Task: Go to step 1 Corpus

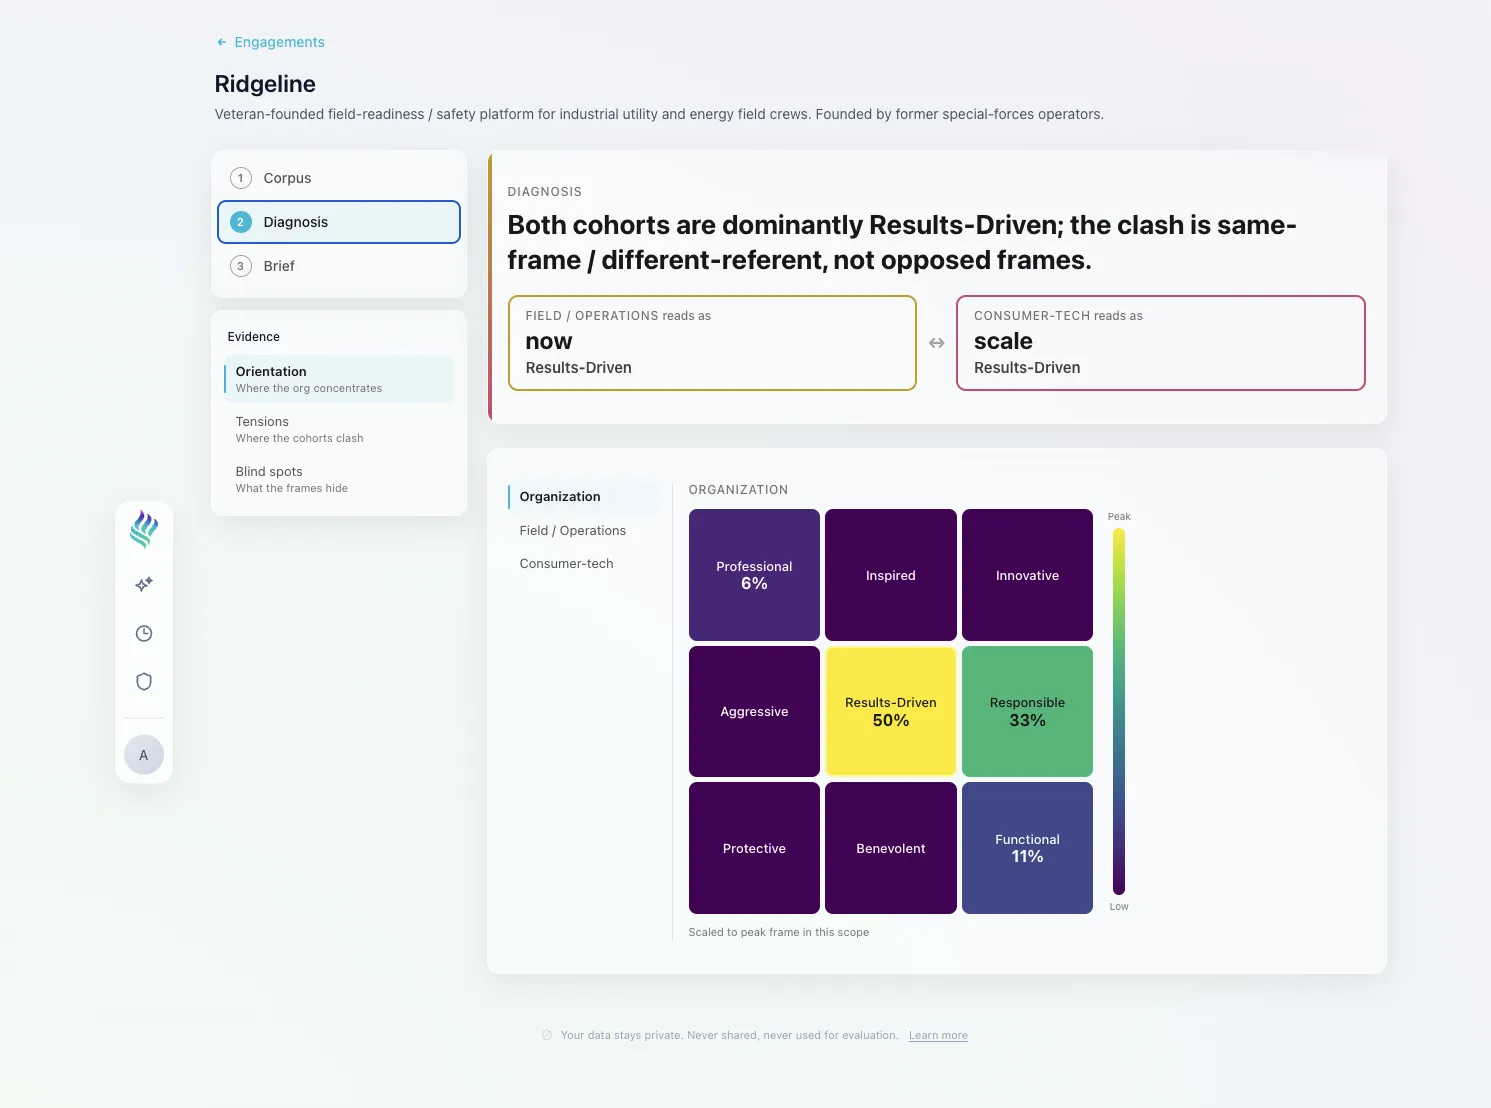Action: pos(339,178)
